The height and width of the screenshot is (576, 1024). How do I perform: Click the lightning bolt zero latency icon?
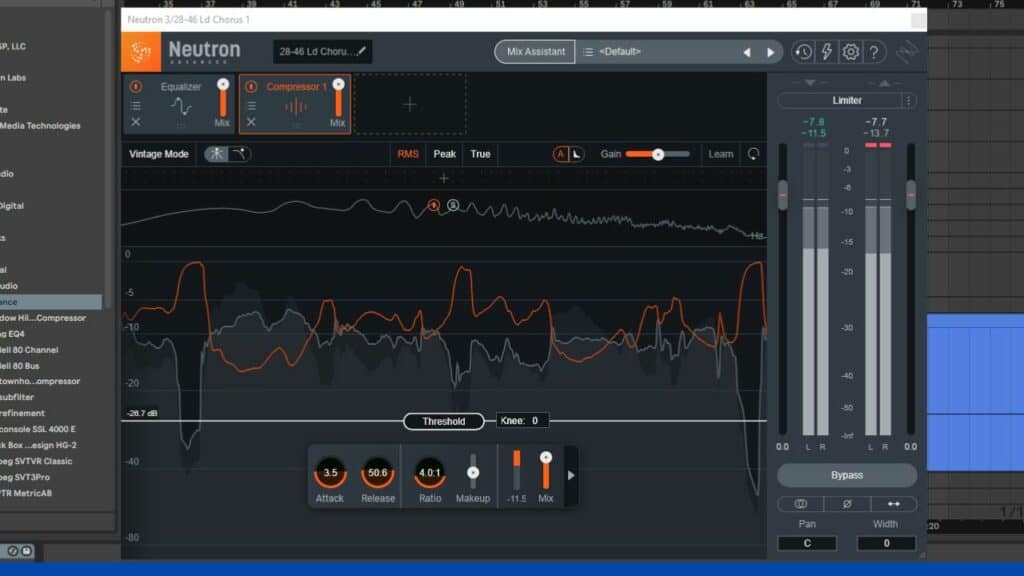pyautogui.click(x=827, y=52)
